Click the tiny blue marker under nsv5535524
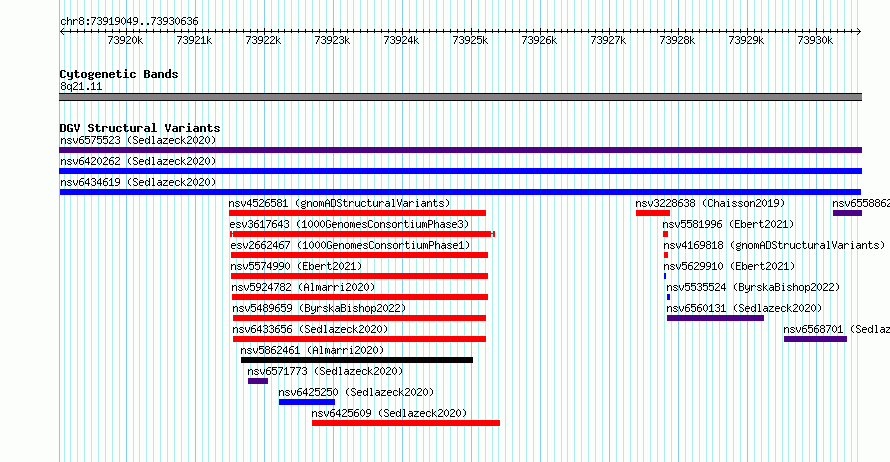 coord(668,297)
